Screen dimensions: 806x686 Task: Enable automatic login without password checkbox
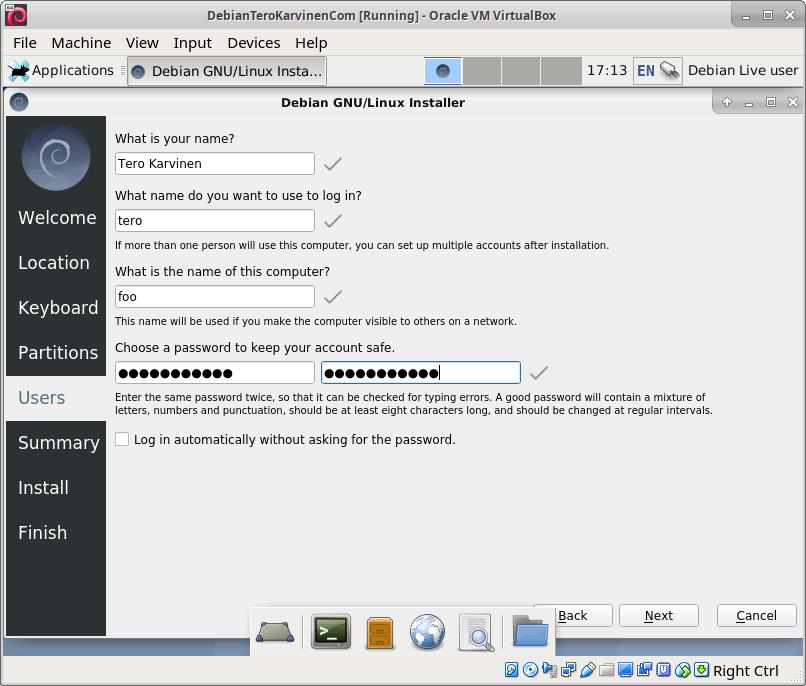coord(122,439)
